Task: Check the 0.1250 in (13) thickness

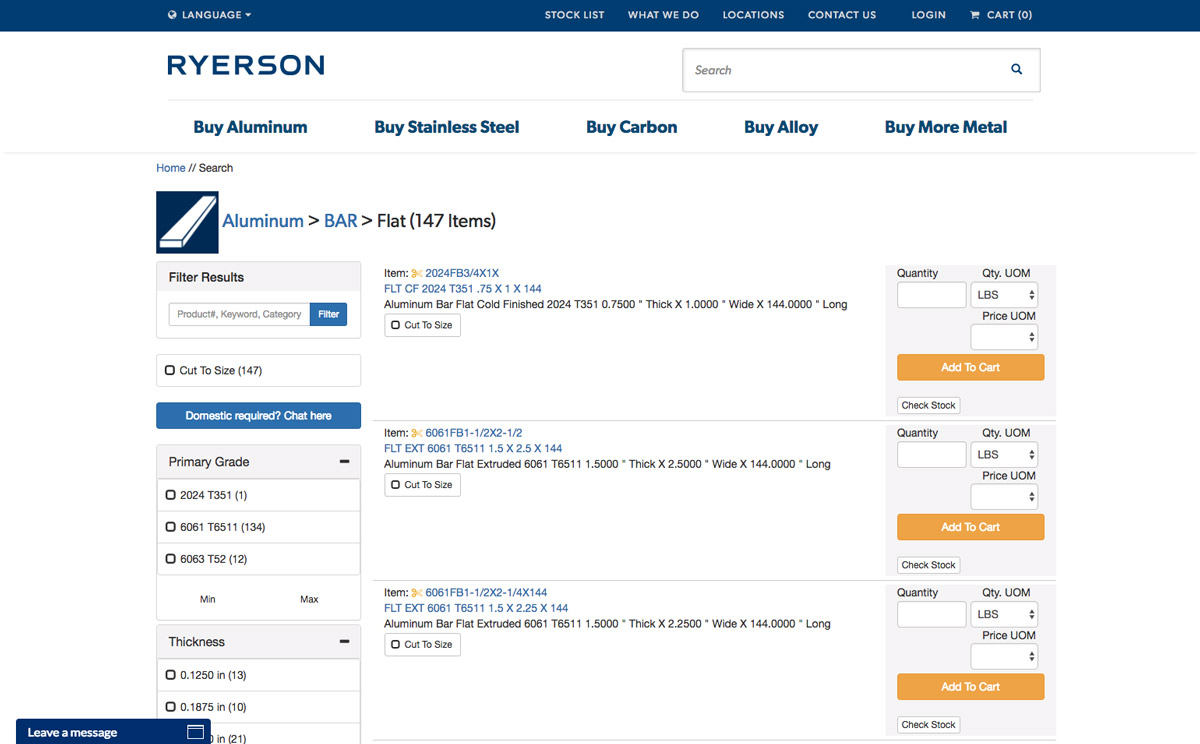Action: point(171,675)
